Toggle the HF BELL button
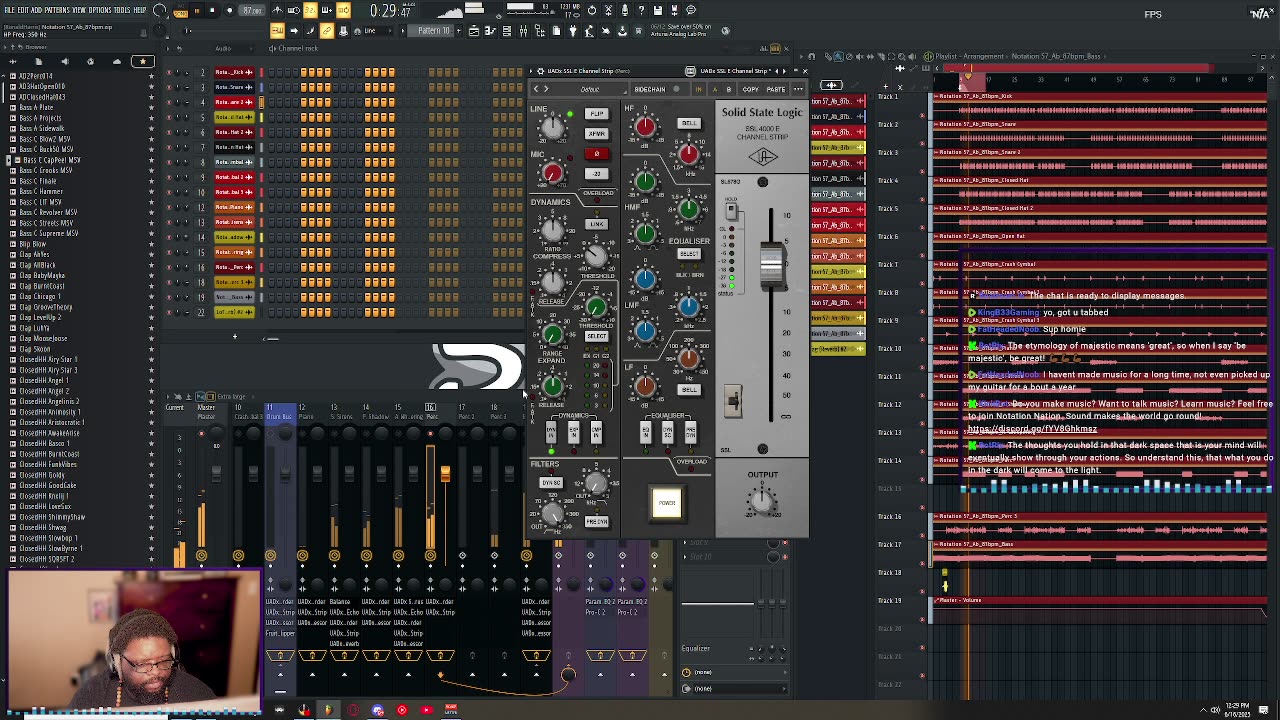The image size is (1280, 720). pos(689,123)
